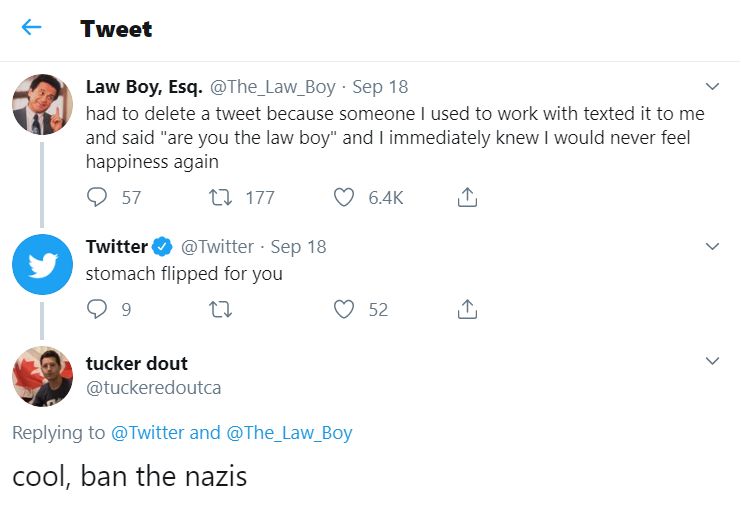Click Twitter's verified badge icon
This screenshot has width=741, height=514.
[163, 247]
